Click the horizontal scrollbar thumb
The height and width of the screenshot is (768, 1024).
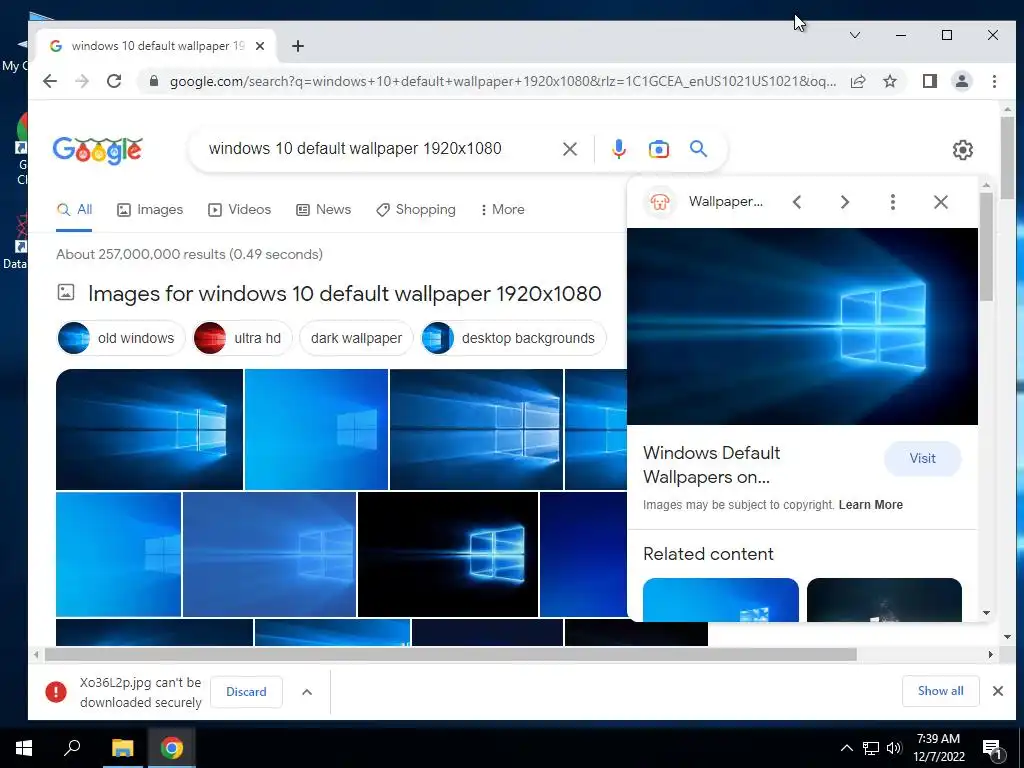click(x=451, y=654)
